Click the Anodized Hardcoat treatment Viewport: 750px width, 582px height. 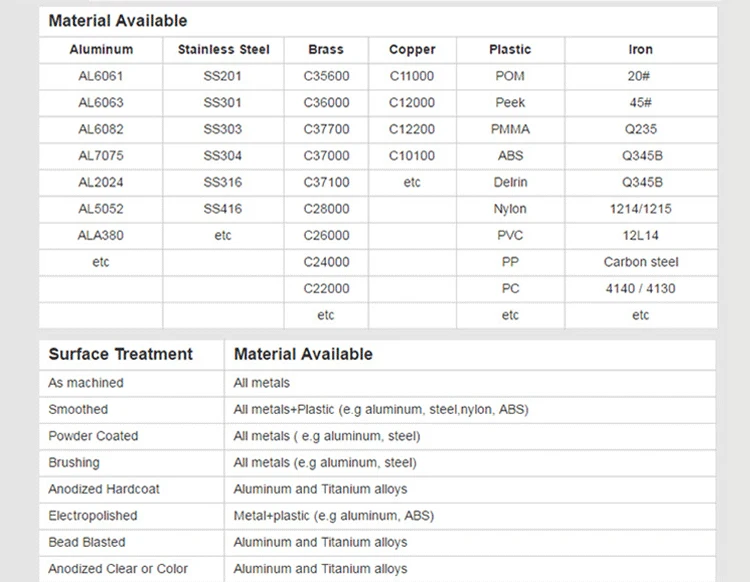104,489
